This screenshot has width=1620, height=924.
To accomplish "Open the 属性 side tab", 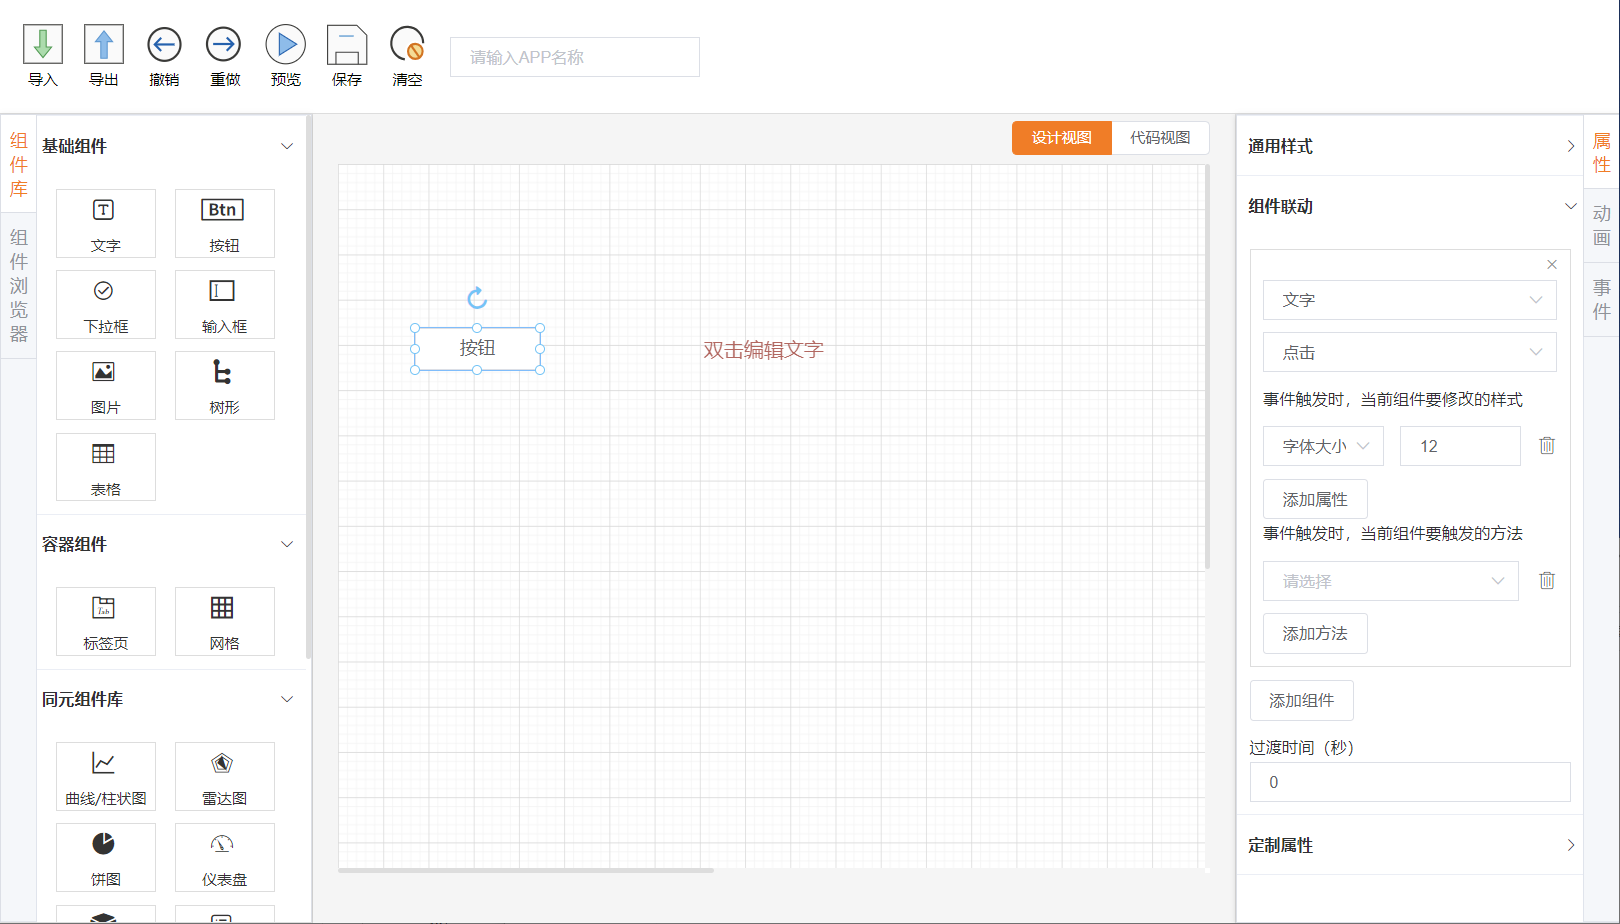I will click(1602, 153).
